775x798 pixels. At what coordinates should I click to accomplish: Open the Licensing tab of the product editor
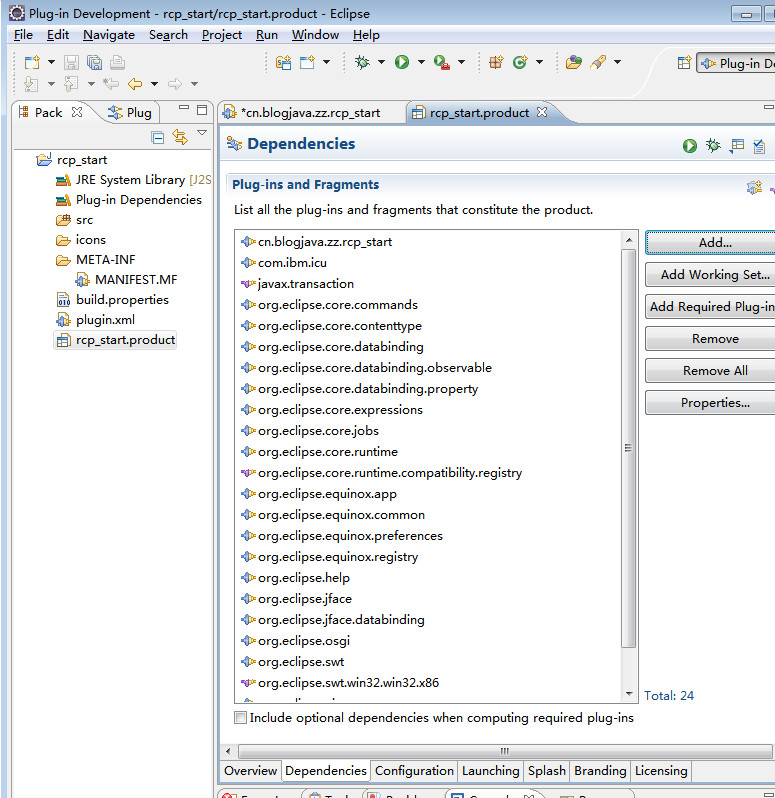[x=661, y=771]
